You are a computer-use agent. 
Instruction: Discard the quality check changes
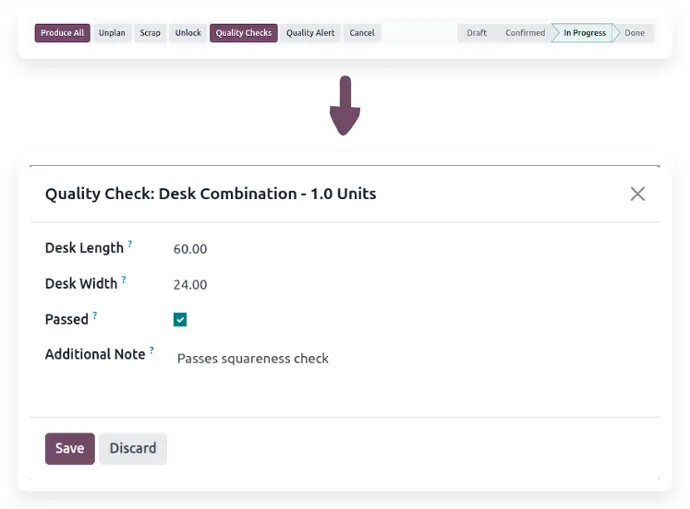(133, 449)
